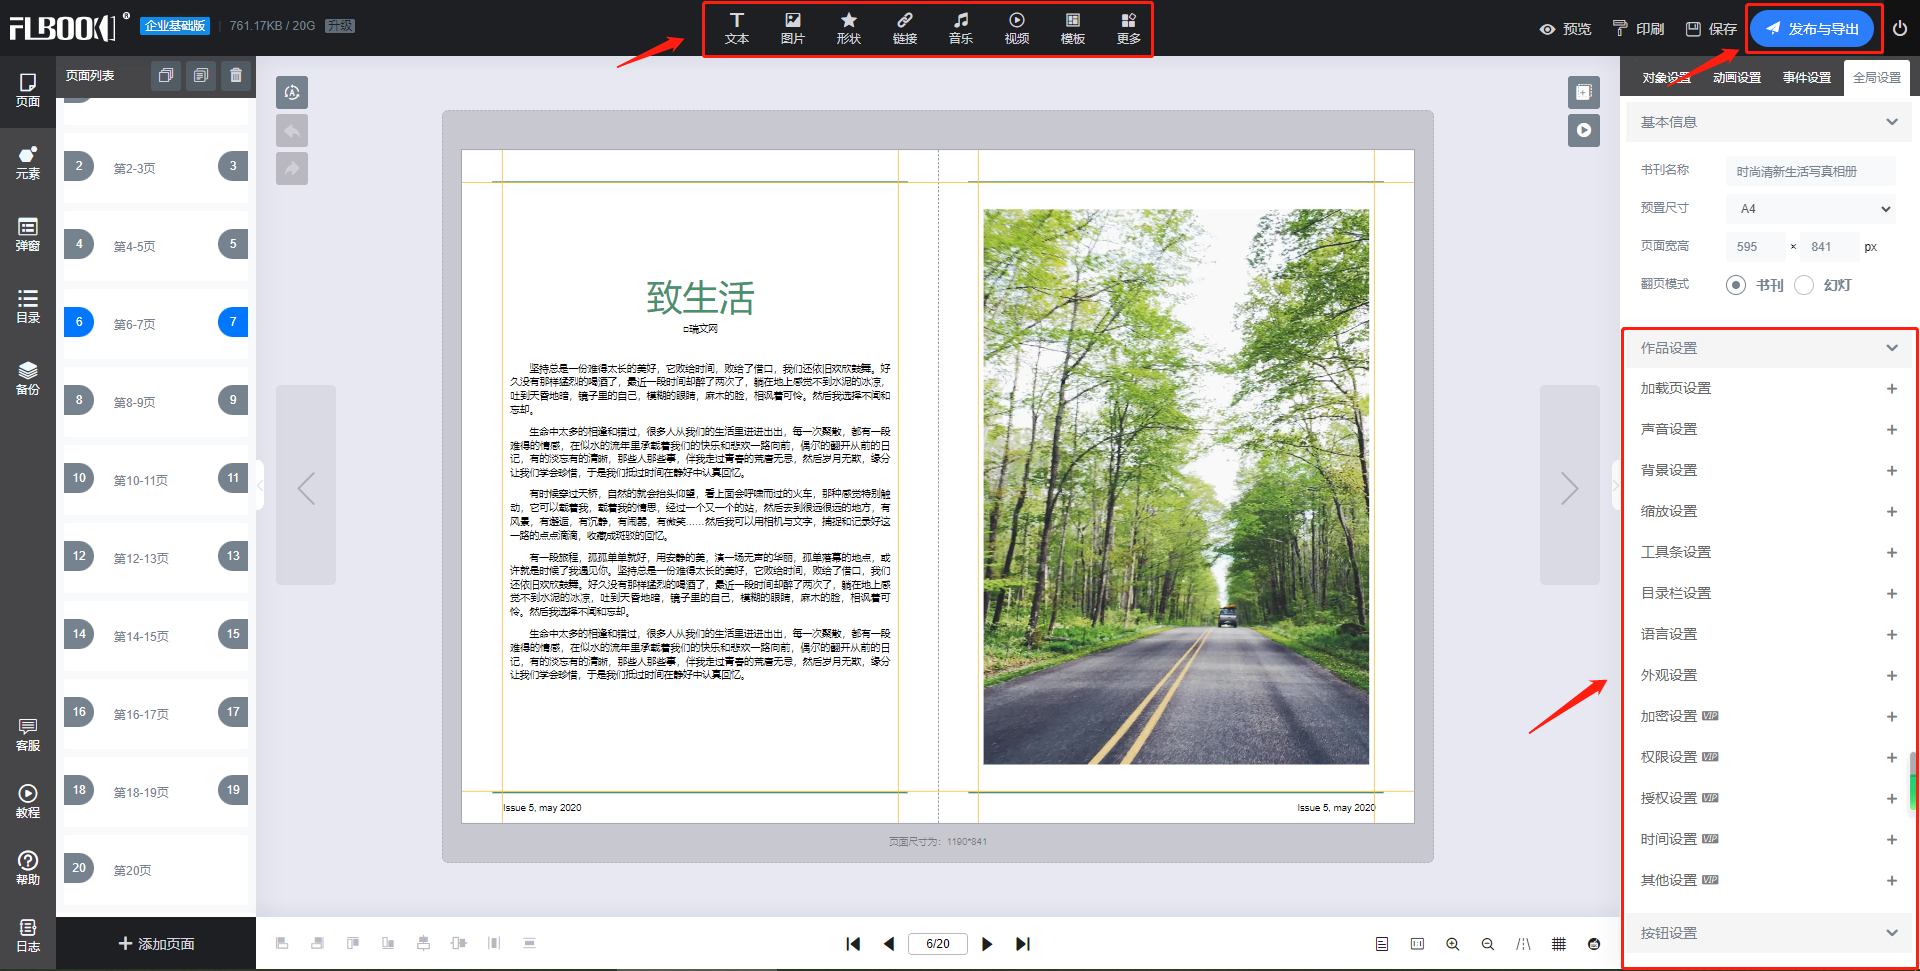Click the add page icon right of canvas
This screenshot has height=971, width=1920.
point(1584,92)
